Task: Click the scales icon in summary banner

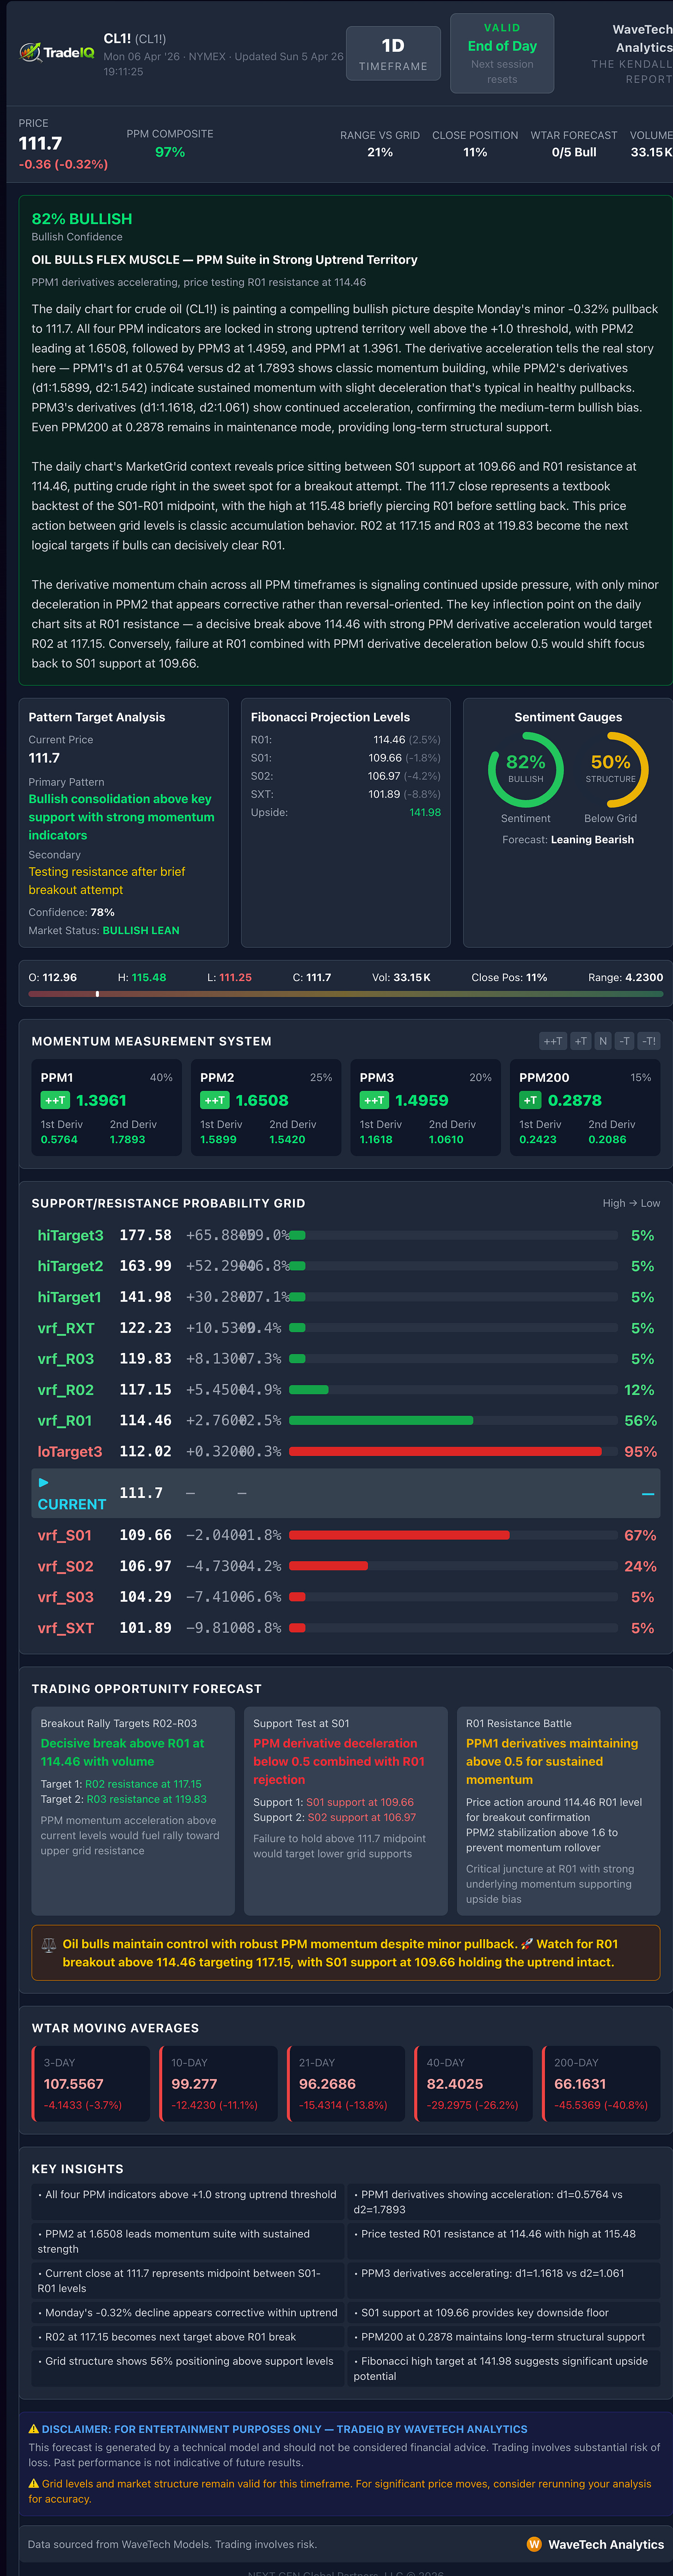Action: pos(48,1946)
